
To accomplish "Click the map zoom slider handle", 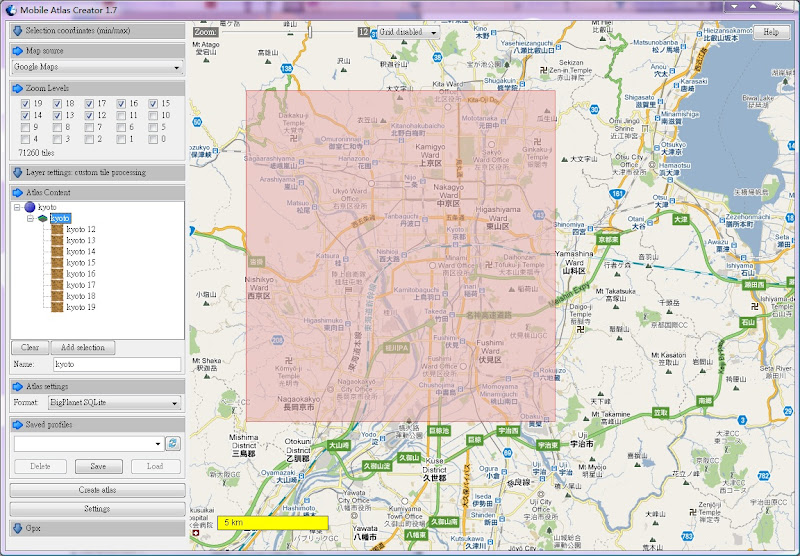I will (x=309, y=32).
